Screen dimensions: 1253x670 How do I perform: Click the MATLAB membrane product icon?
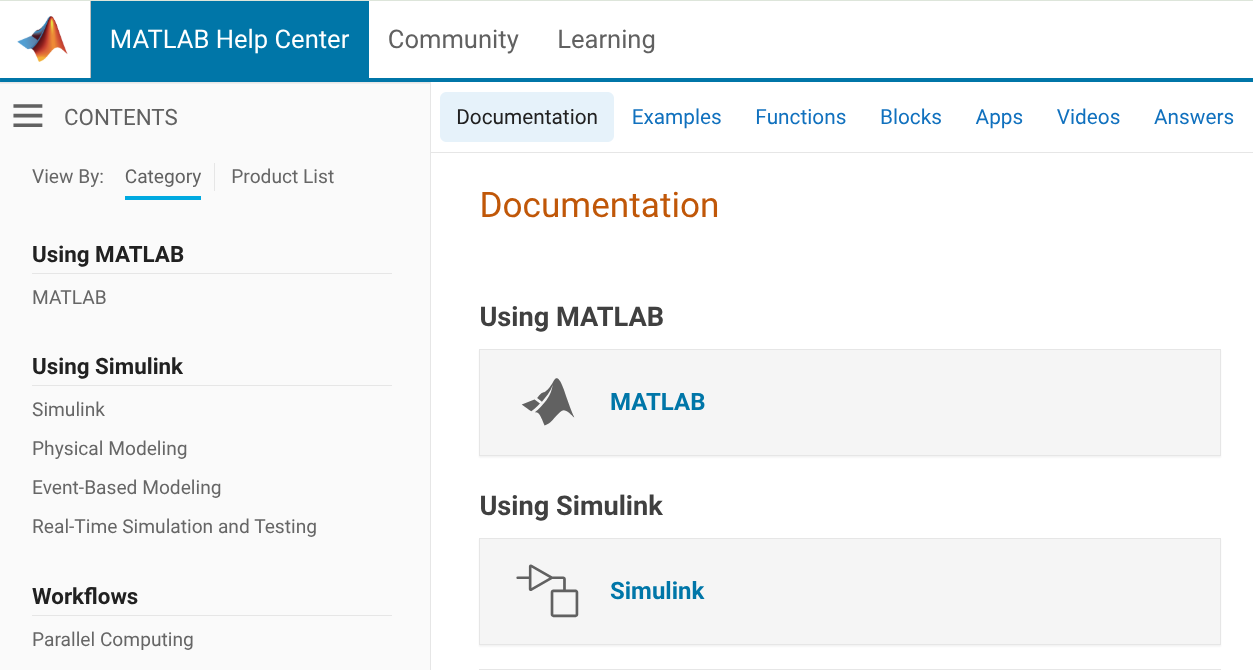pos(548,402)
